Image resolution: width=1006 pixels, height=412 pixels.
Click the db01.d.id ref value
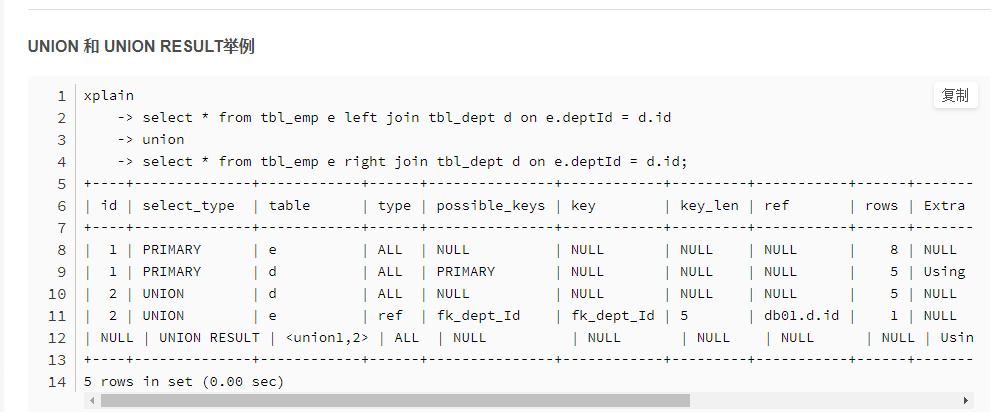pos(801,315)
